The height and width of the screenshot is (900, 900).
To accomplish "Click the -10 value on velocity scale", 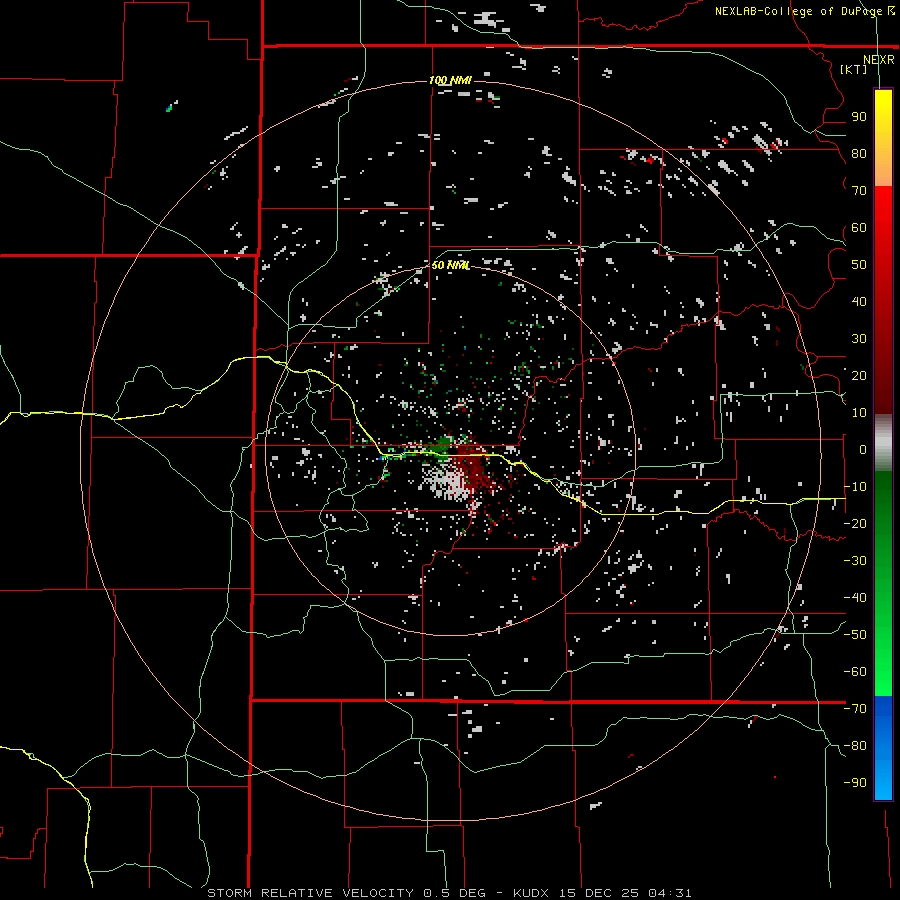I will point(855,487).
